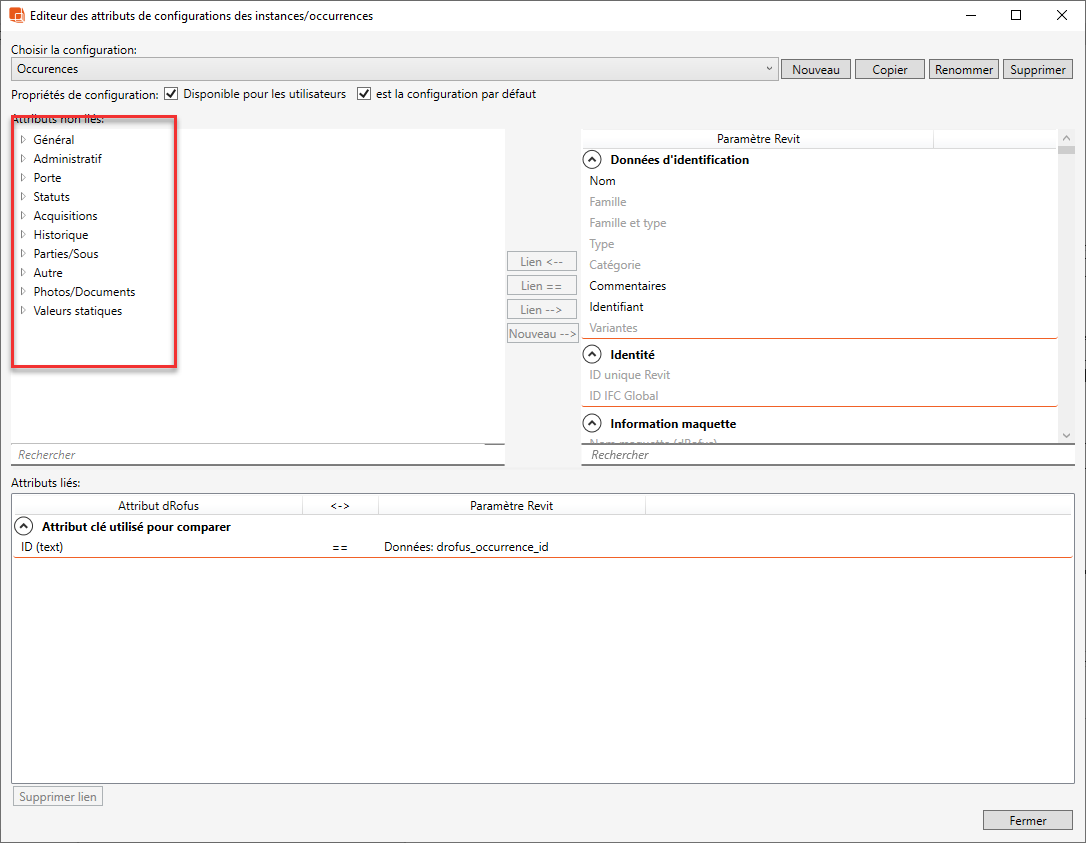Viewport: 1086px width, 843px height.
Task: Expand the Valeurs statiques node
Action: (x=23, y=311)
